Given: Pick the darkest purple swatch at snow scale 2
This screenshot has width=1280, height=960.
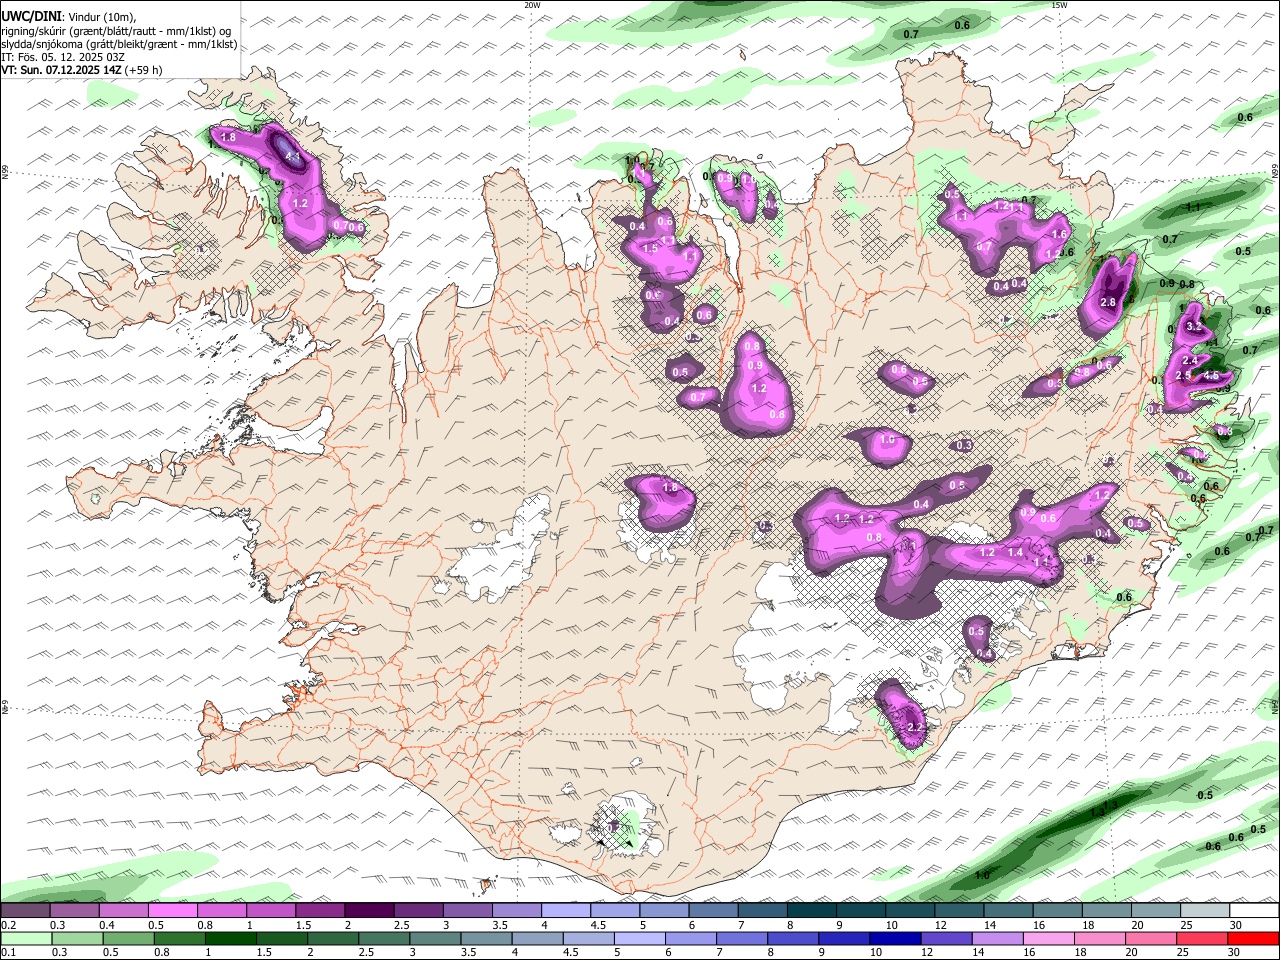Looking at the screenshot, I should [x=369, y=910].
